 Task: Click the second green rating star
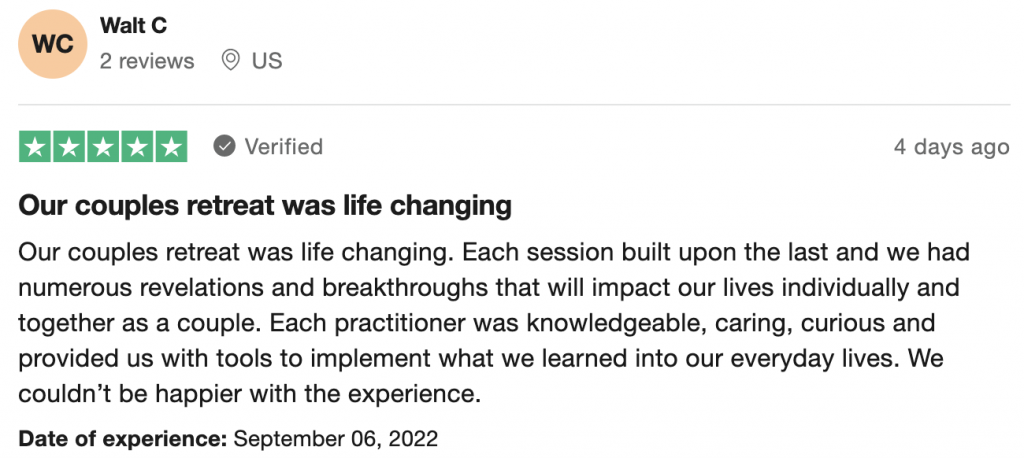coord(69,147)
